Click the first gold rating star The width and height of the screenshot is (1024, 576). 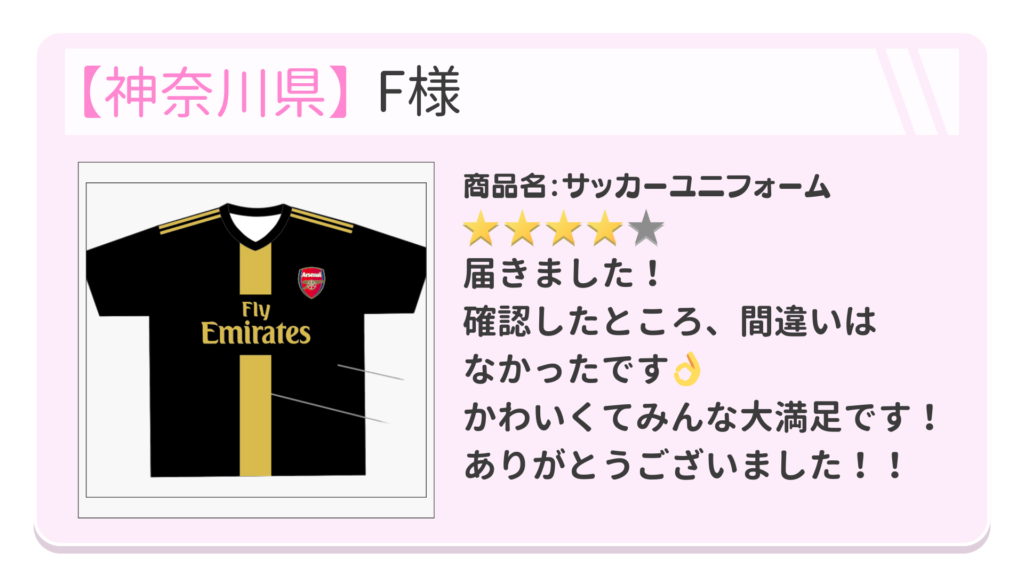click(481, 228)
